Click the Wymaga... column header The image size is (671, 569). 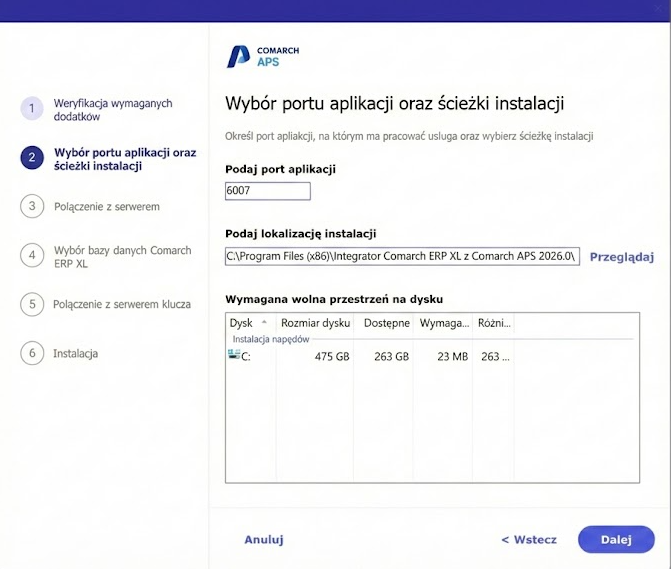click(x=443, y=323)
